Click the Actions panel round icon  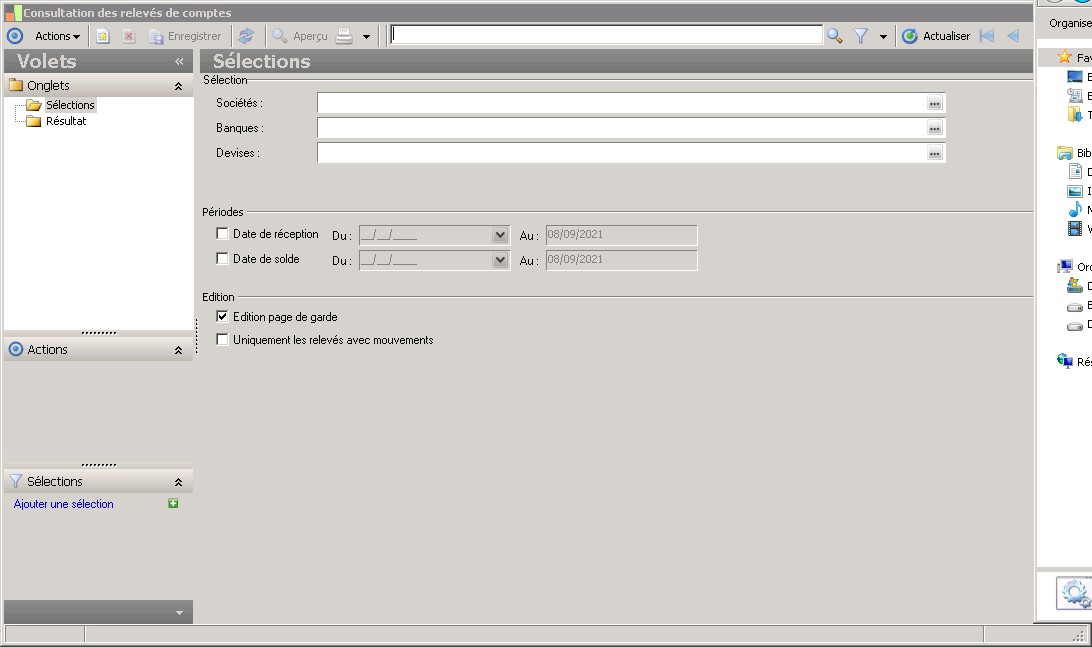tap(15, 349)
